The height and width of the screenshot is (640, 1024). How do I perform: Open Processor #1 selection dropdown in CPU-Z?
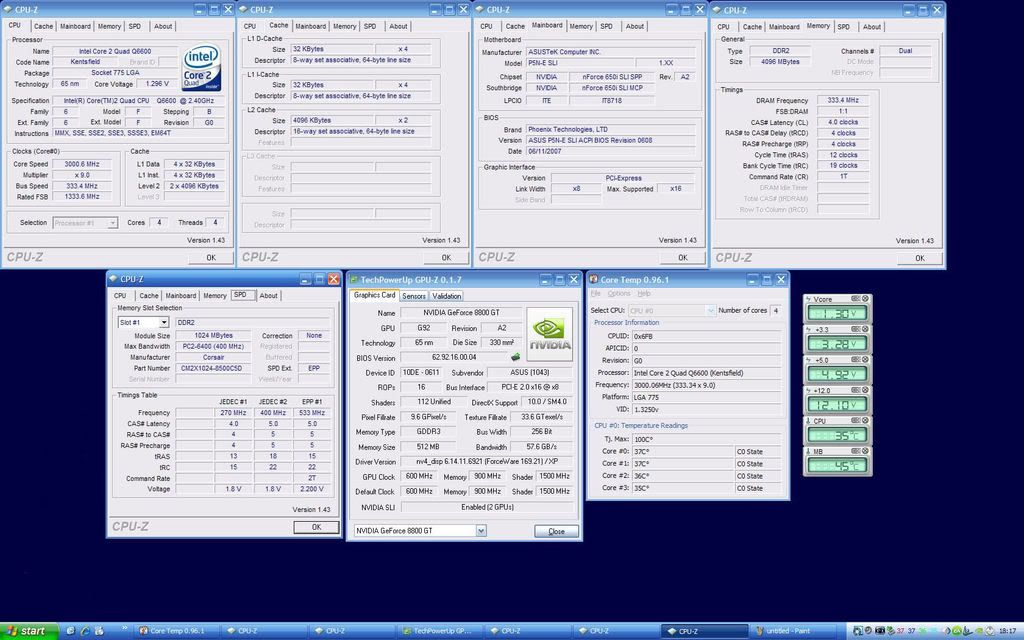pos(112,223)
